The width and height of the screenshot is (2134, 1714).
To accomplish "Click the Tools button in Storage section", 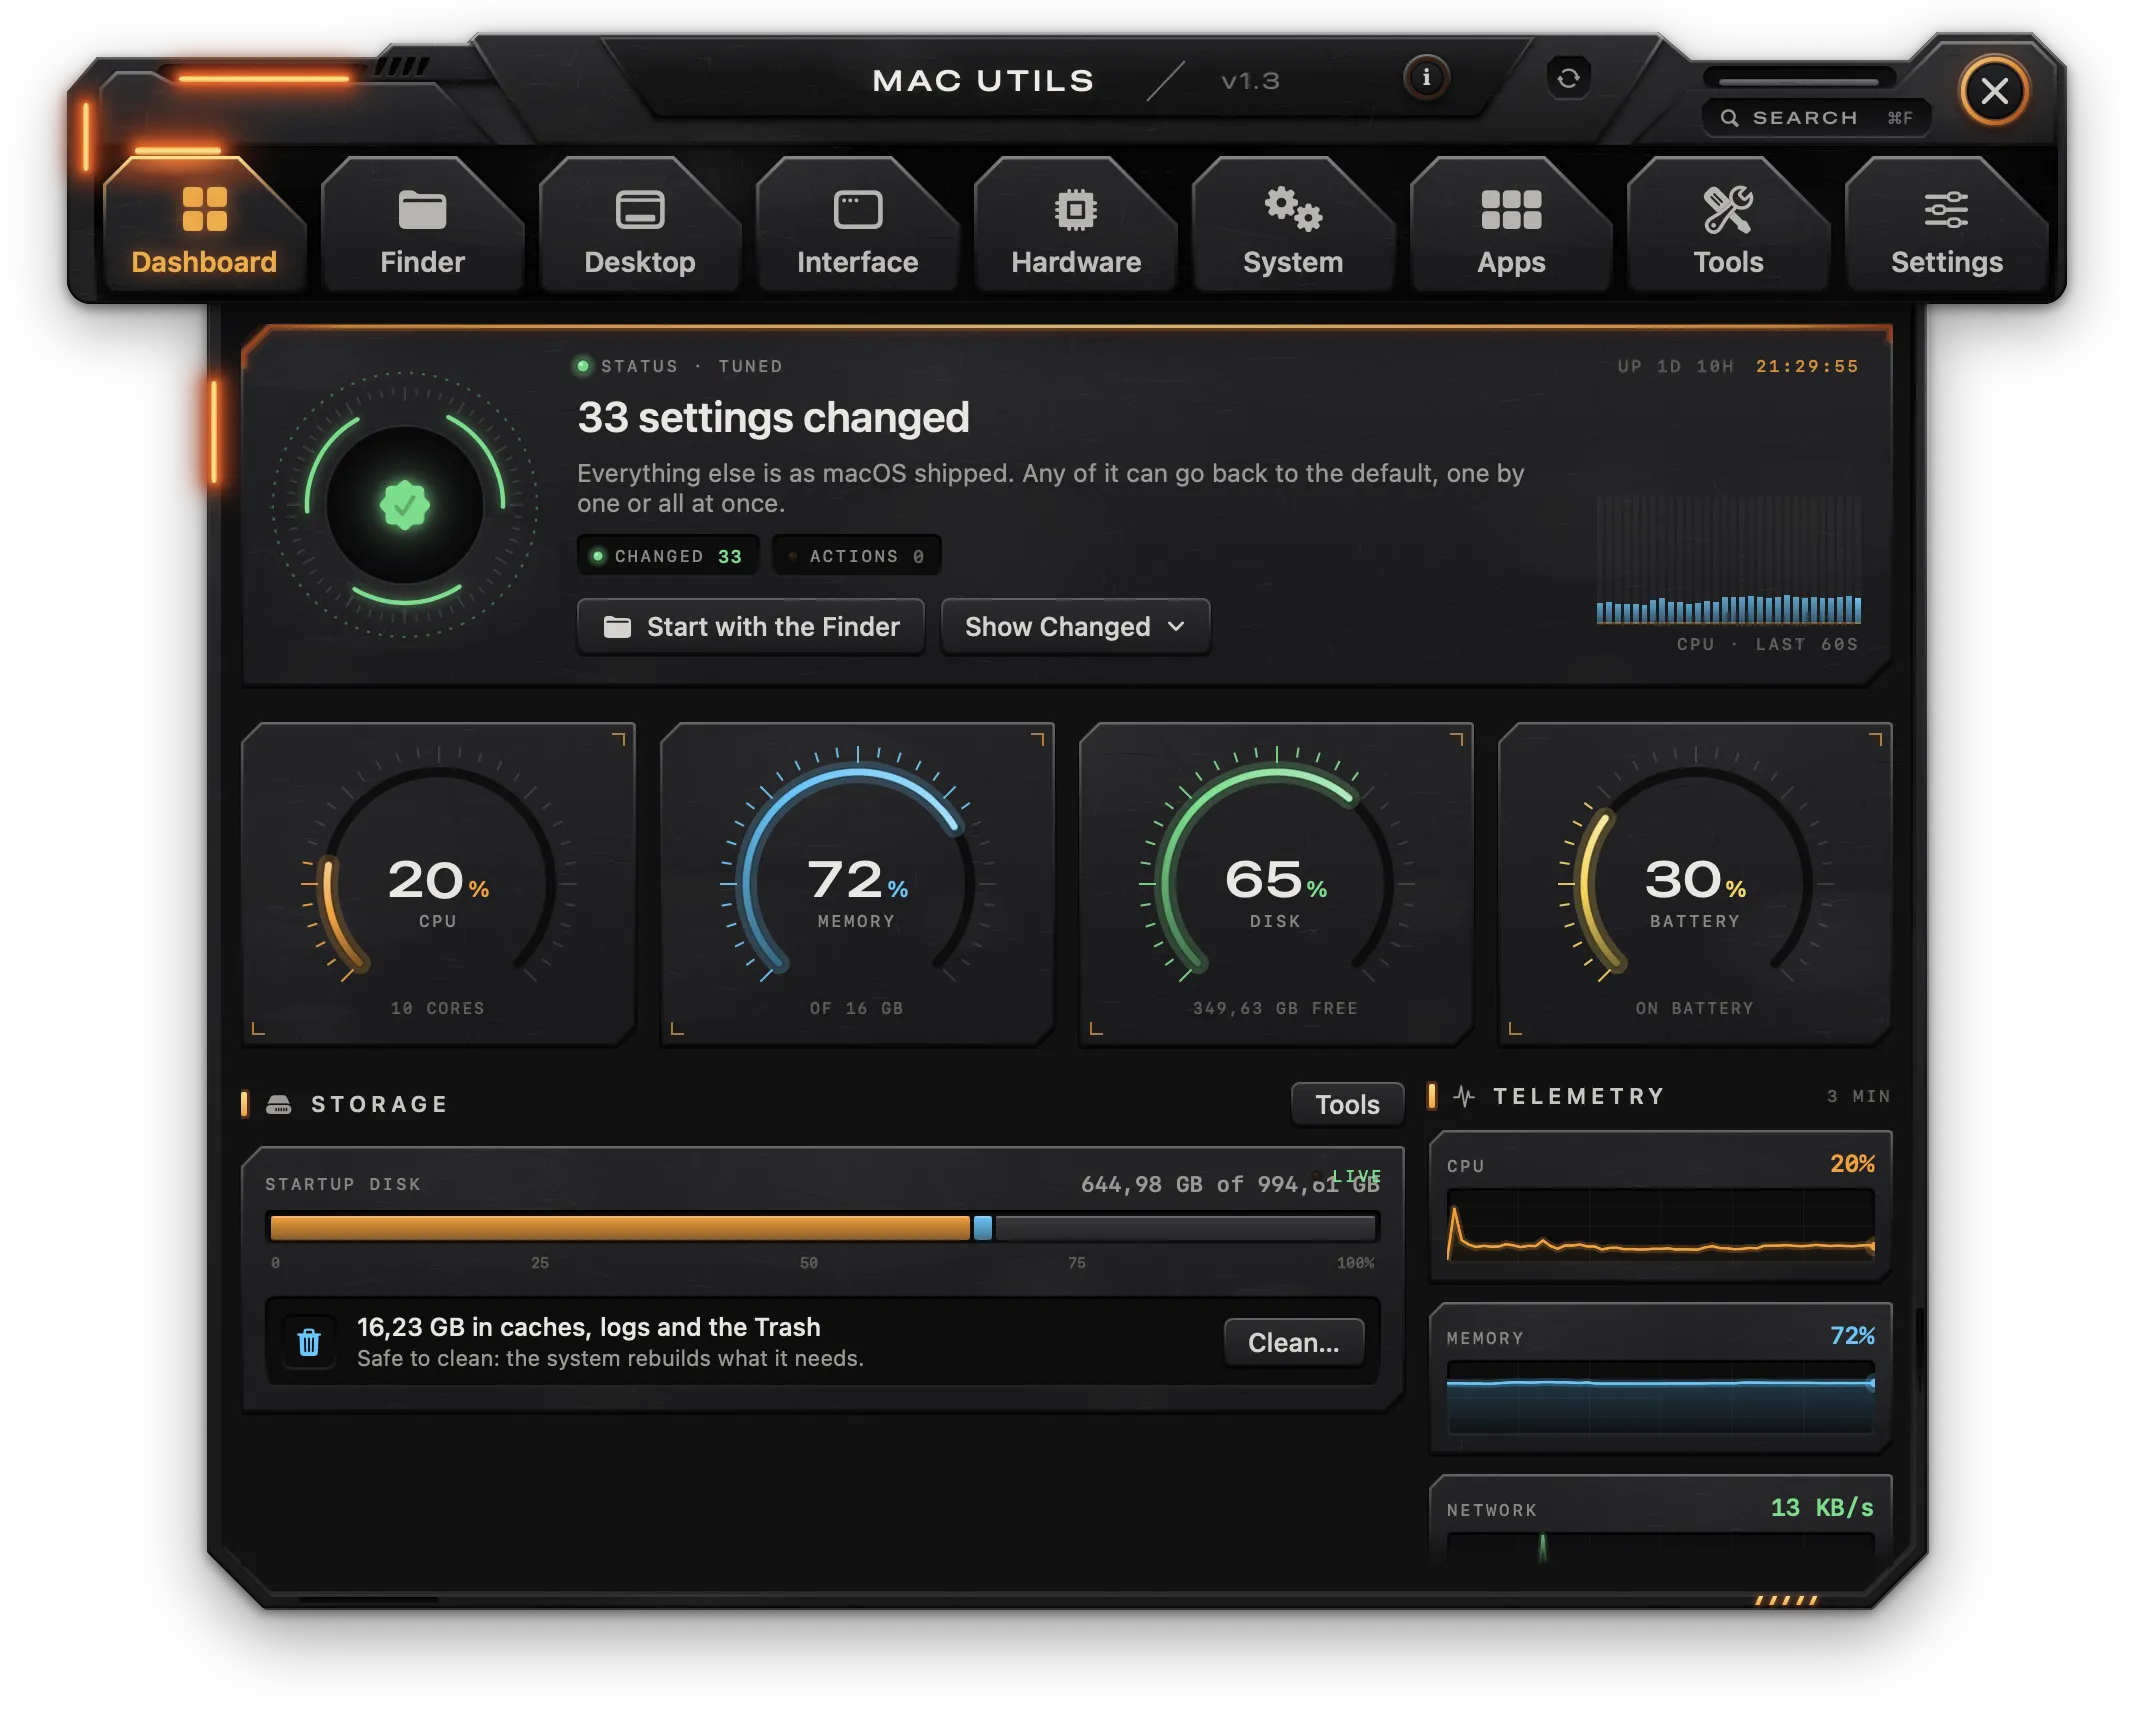I will tap(1347, 1105).
